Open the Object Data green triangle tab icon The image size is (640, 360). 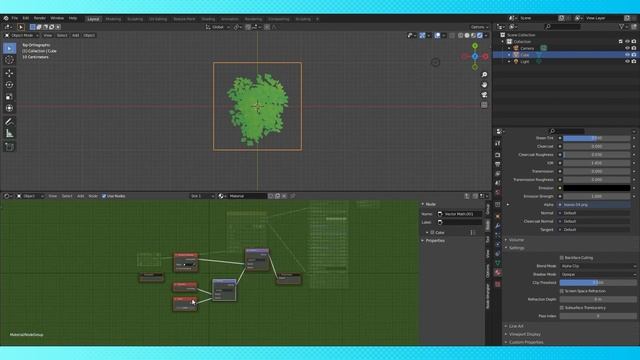point(498,263)
